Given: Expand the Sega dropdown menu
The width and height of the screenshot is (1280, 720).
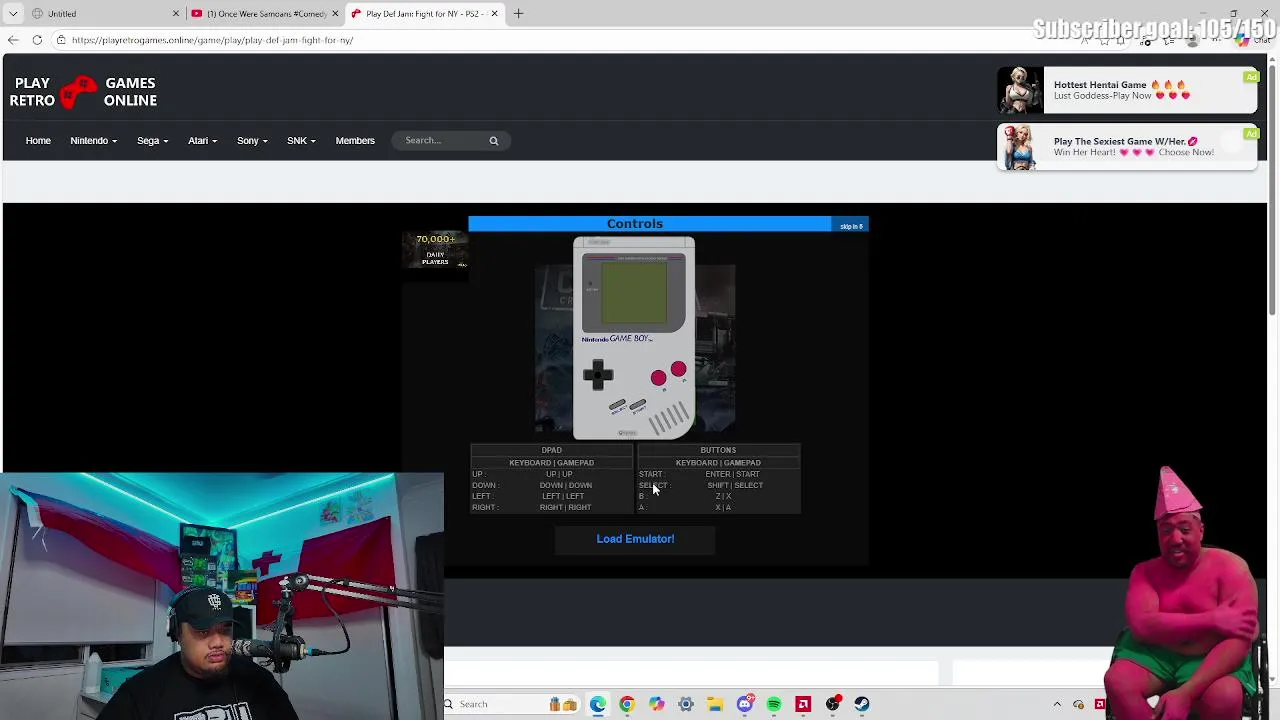Looking at the screenshot, I should coord(152,140).
